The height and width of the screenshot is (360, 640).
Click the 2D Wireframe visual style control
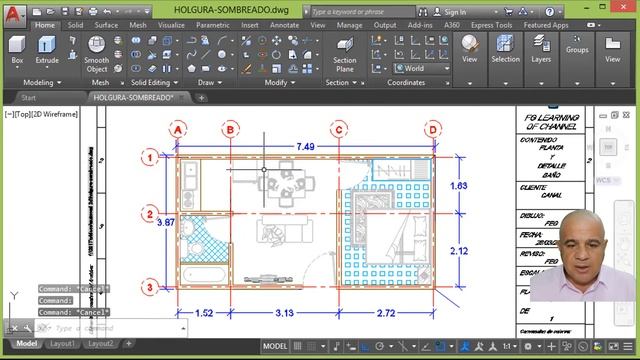55,114
